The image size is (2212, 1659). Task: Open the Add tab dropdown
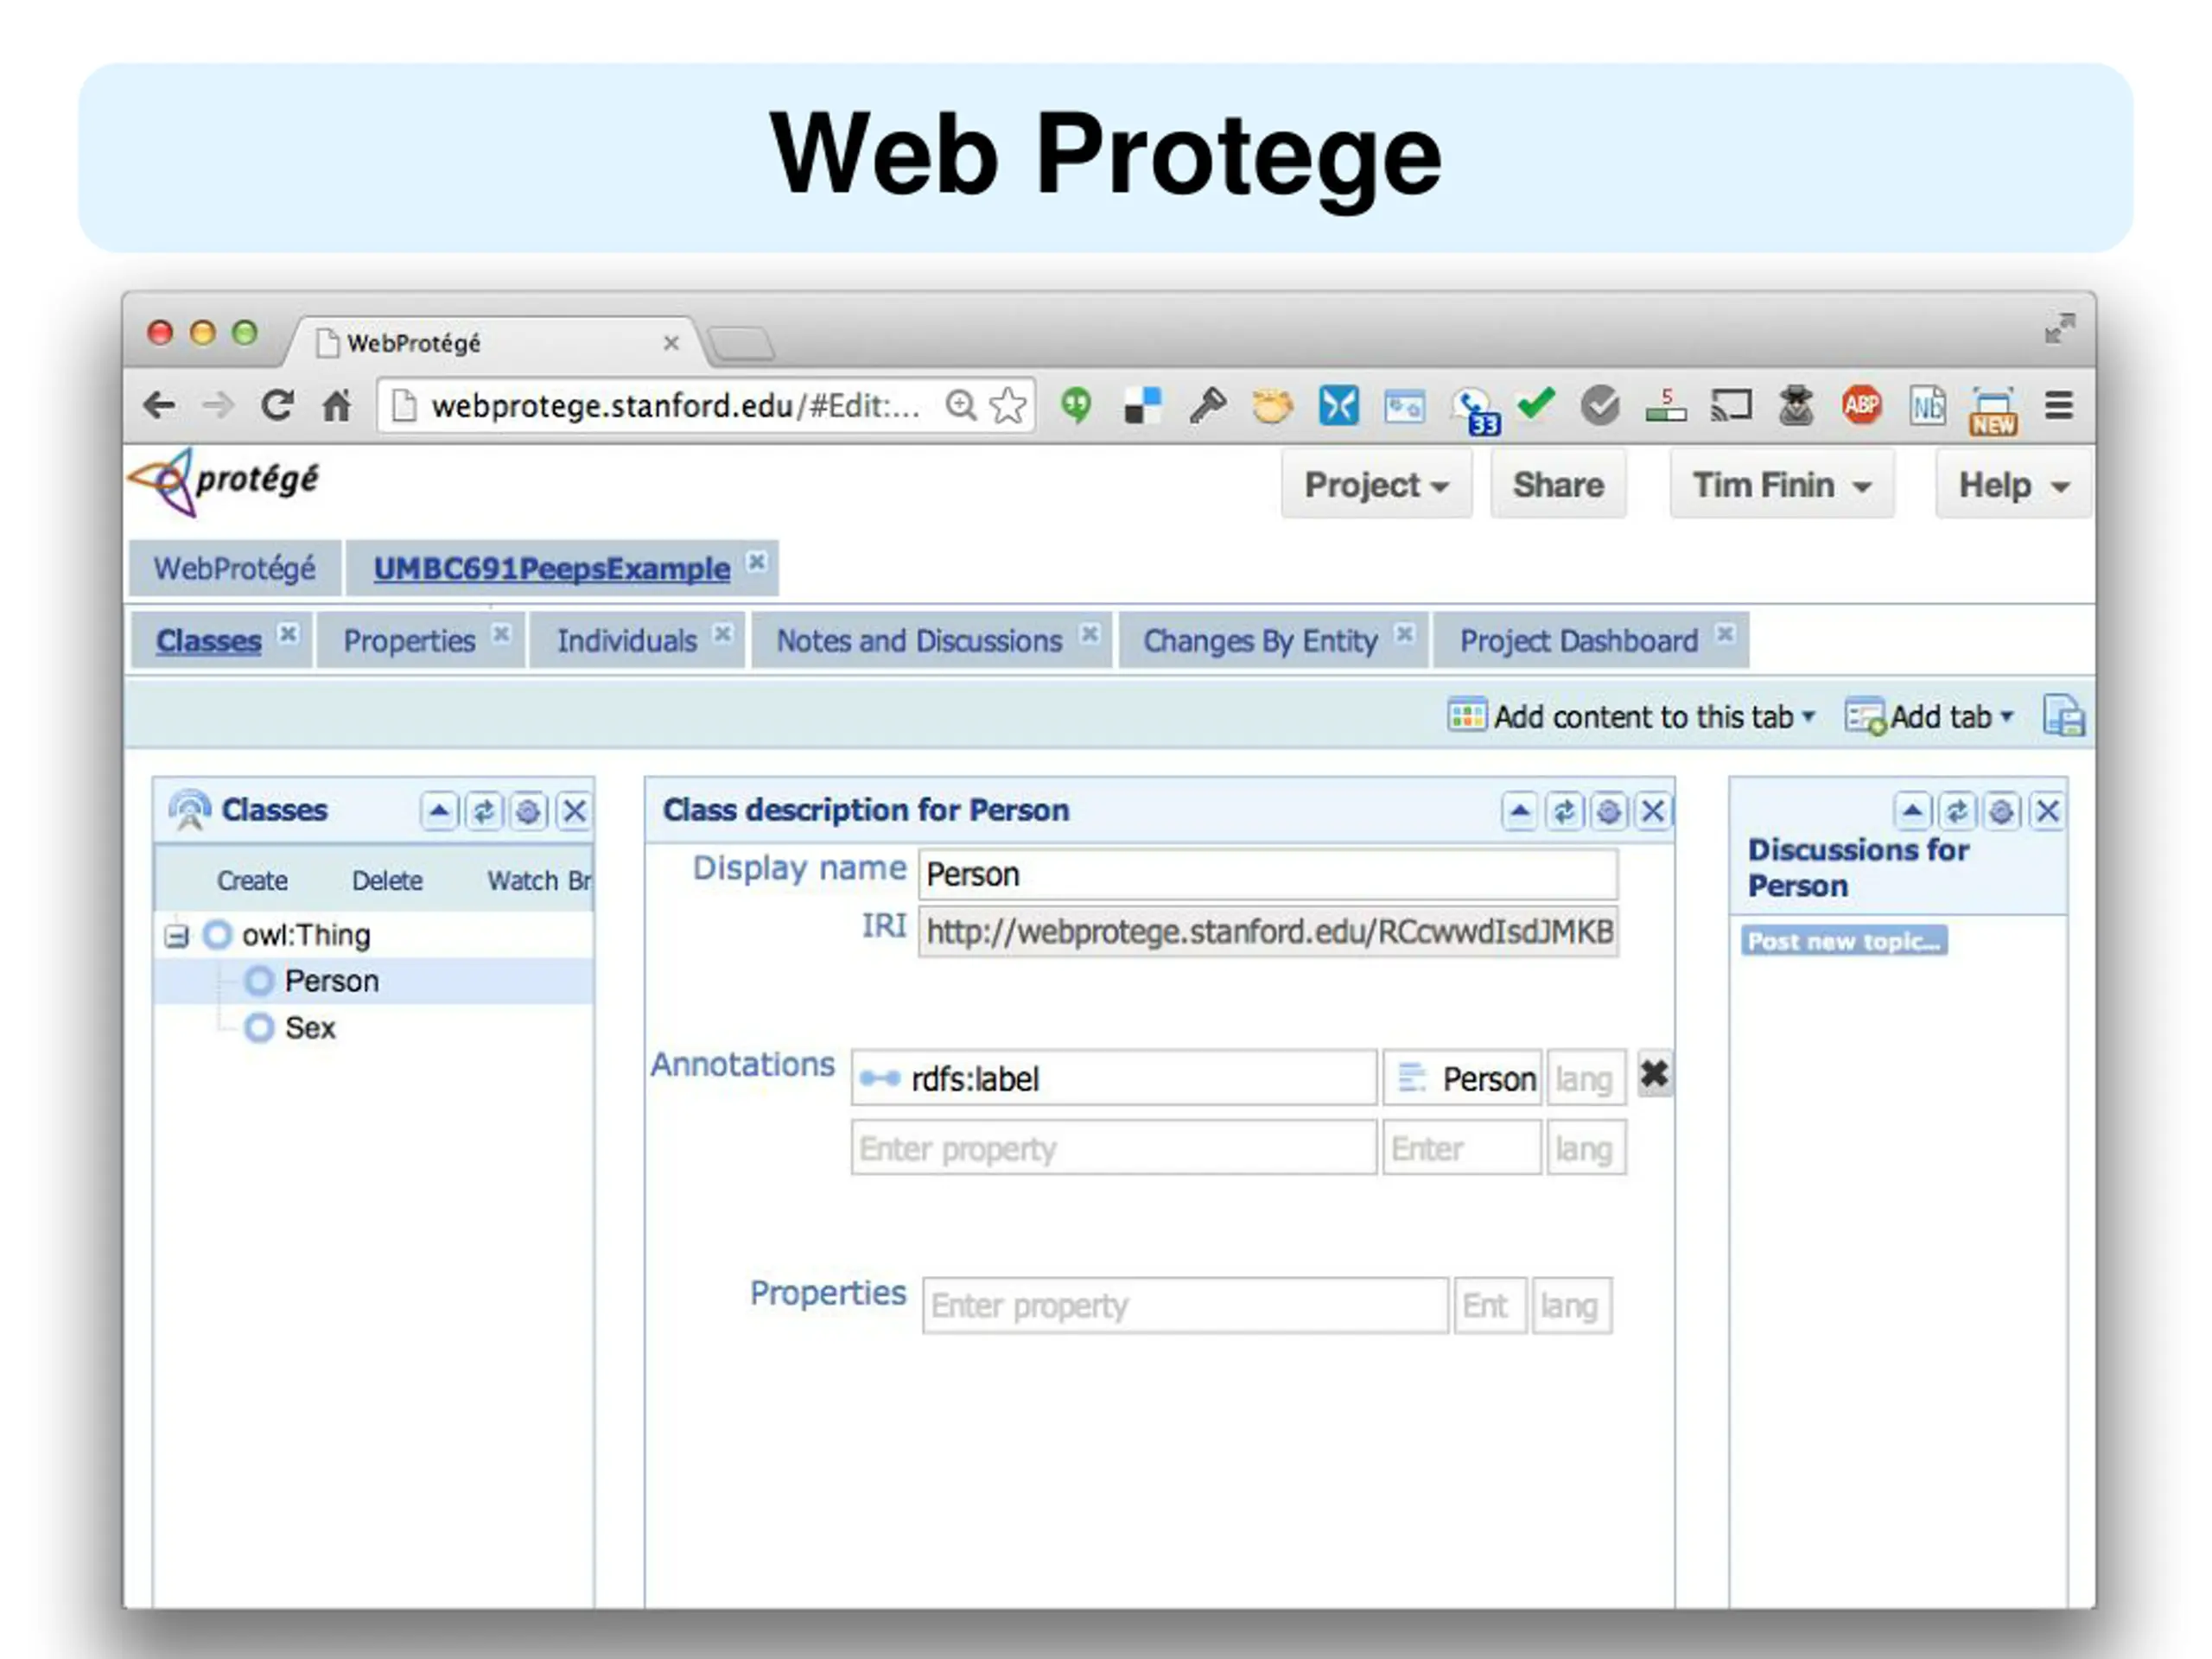1929,717
